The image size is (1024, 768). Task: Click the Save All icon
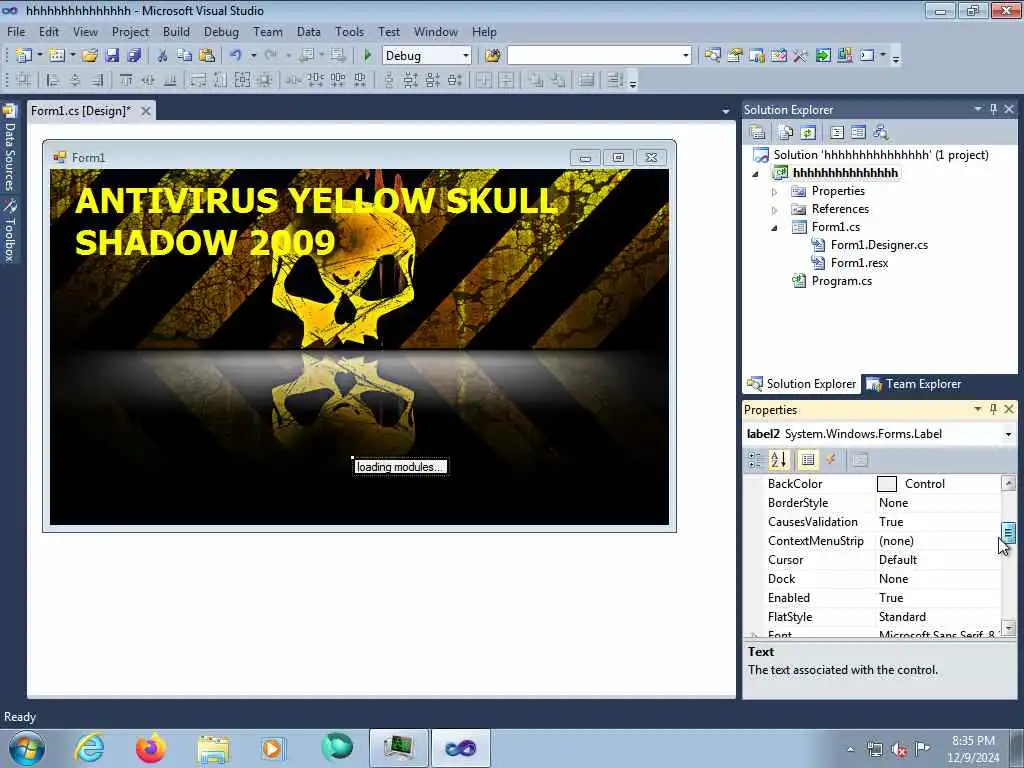click(x=135, y=56)
